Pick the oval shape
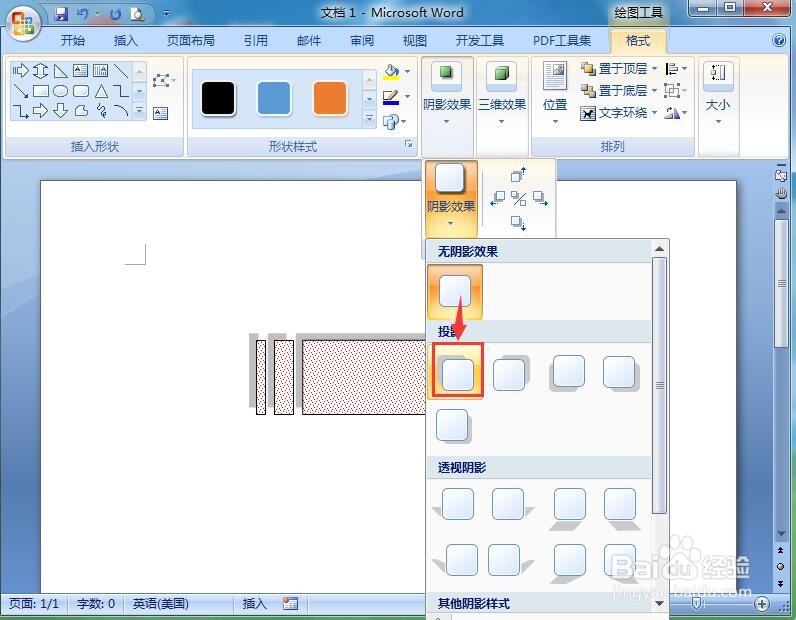 click(x=60, y=91)
